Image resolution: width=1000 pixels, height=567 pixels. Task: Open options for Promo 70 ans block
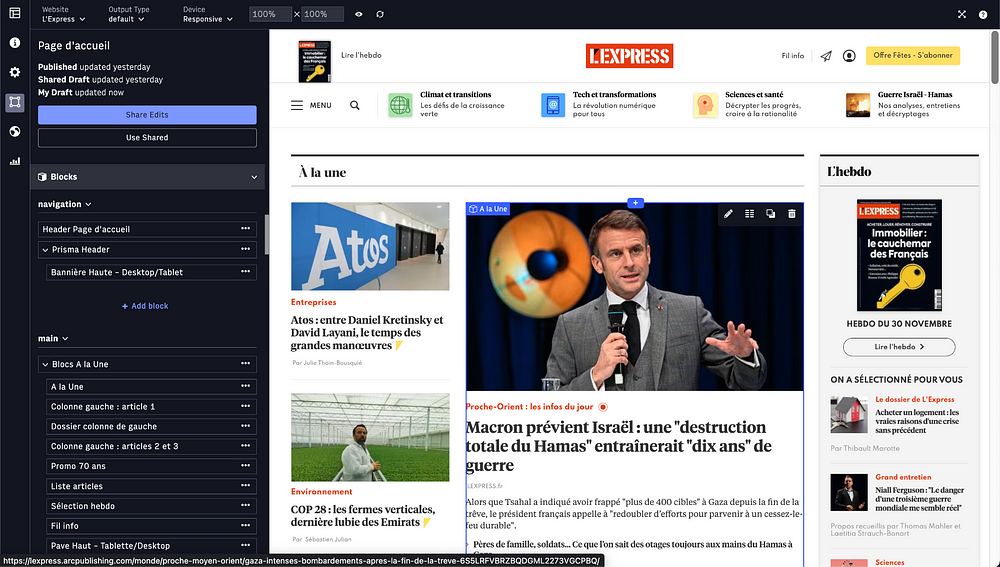[246, 465]
